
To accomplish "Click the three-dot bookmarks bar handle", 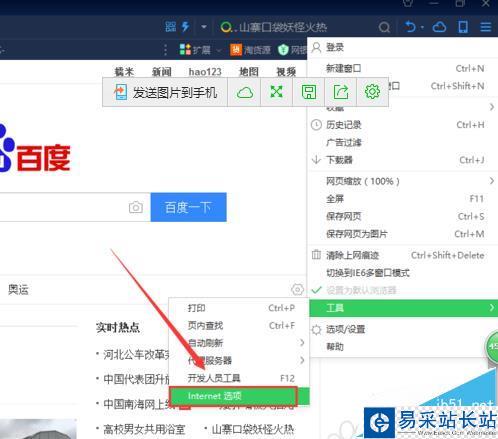I will (x=165, y=50).
